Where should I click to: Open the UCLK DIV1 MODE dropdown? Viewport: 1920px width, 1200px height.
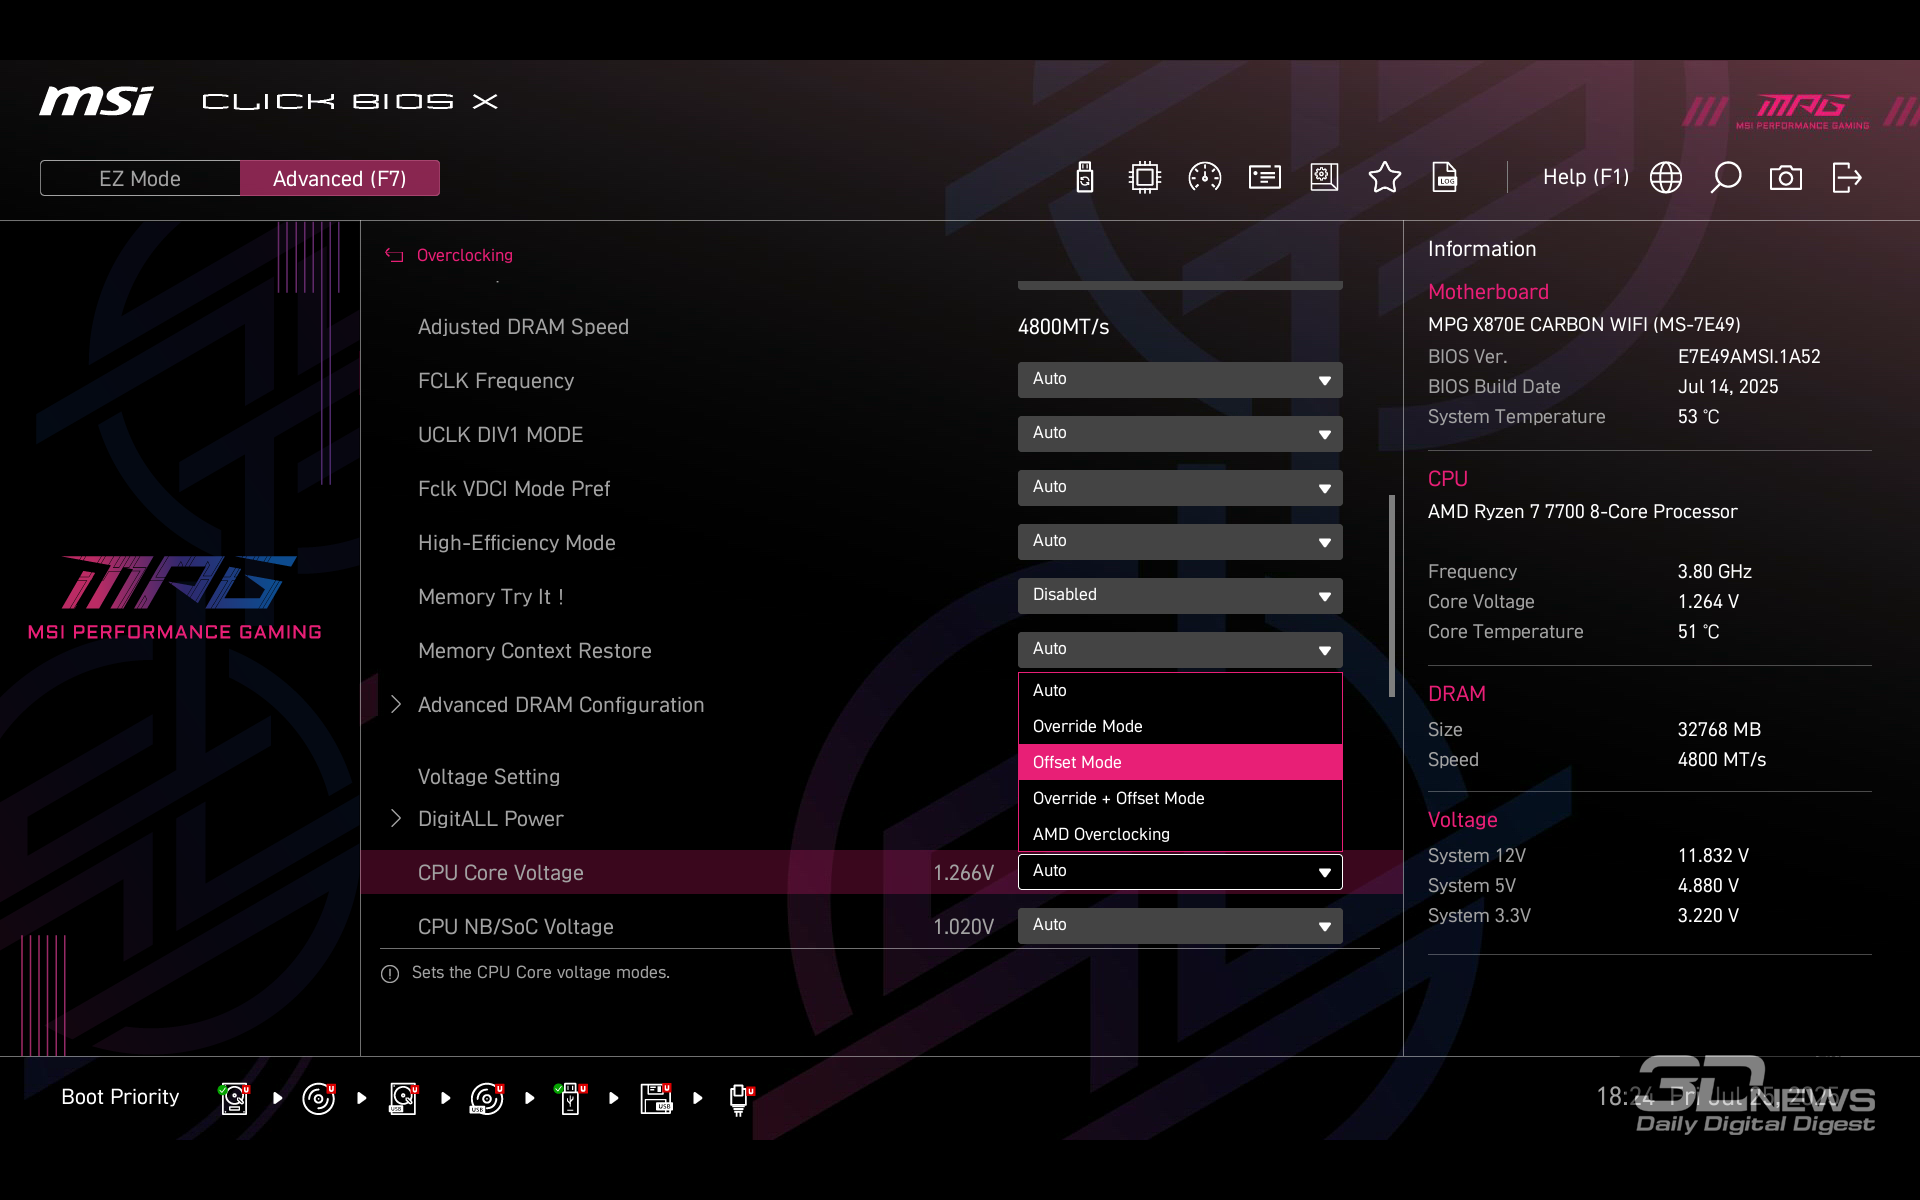[x=1180, y=434]
